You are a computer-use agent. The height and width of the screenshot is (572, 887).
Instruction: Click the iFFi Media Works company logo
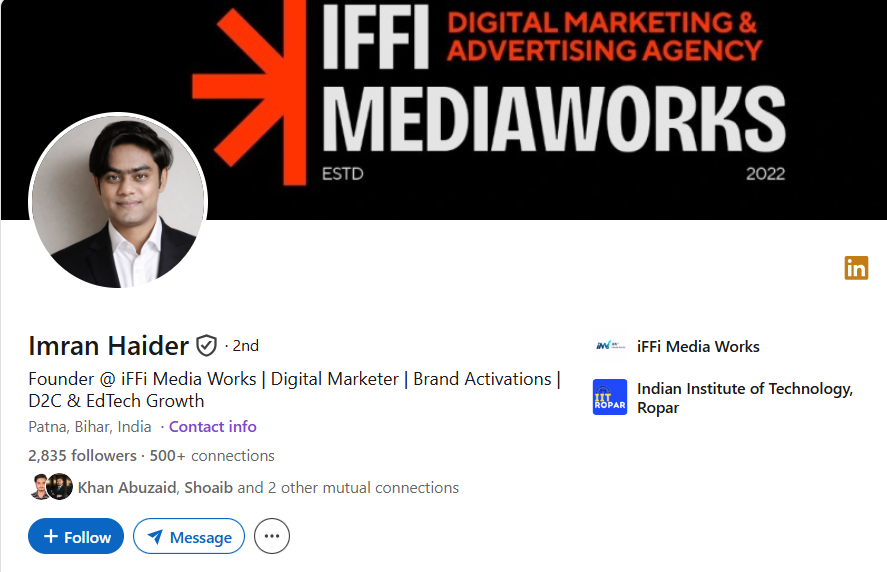(x=610, y=346)
